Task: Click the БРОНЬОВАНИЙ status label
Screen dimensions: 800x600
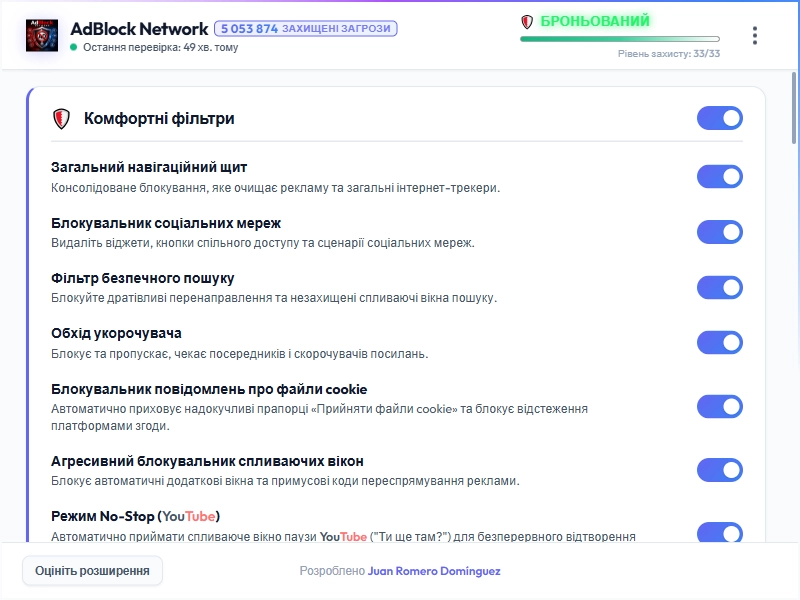Action: (595, 21)
